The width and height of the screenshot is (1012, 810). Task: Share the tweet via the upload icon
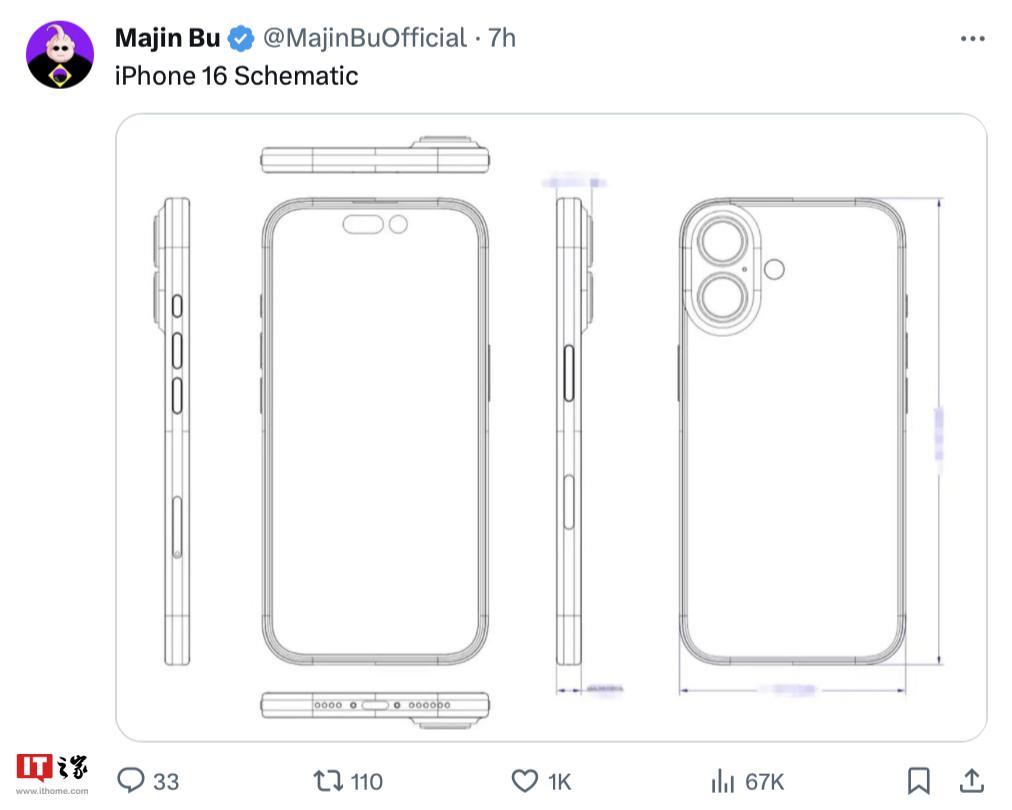pyautogui.click(x=974, y=782)
